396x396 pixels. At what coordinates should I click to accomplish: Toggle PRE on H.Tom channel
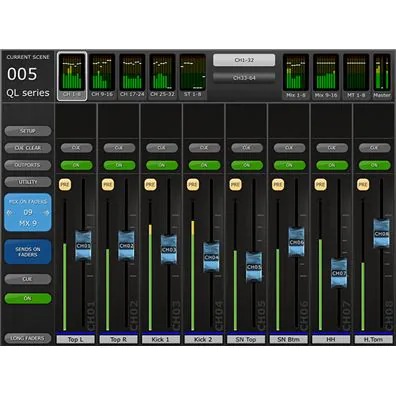(x=363, y=184)
